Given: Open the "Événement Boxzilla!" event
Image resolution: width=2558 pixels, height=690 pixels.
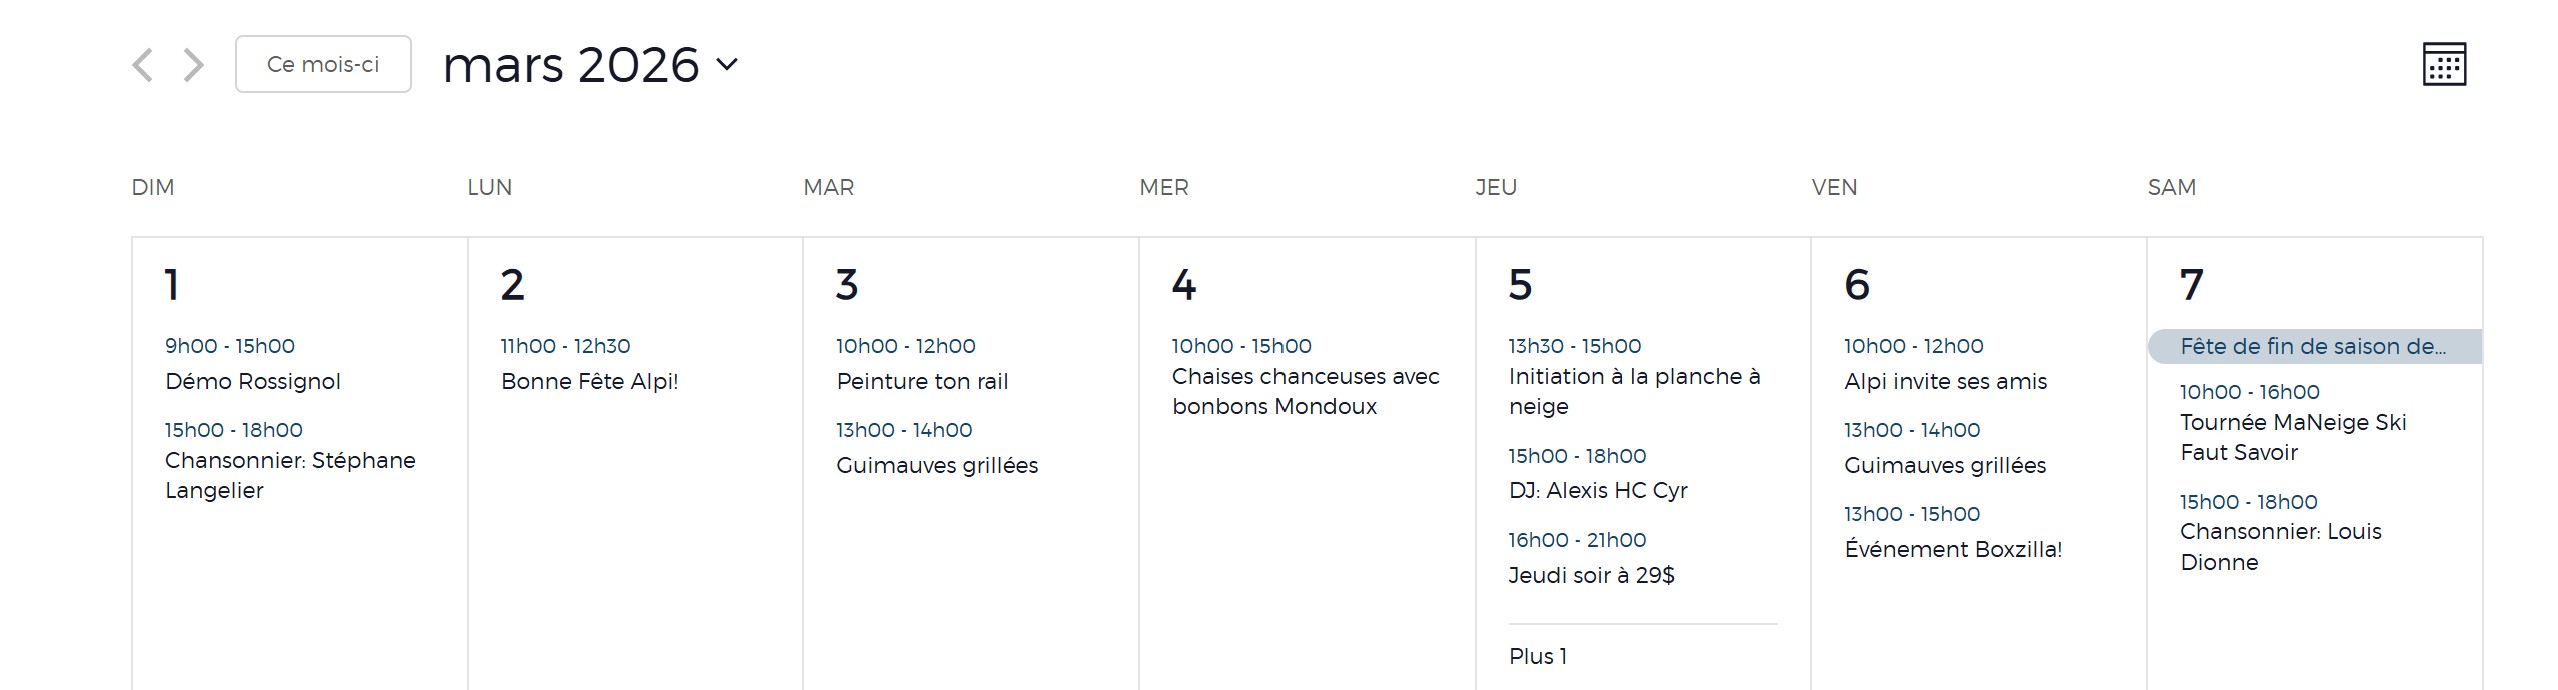Looking at the screenshot, I should [x=1952, y=549].
